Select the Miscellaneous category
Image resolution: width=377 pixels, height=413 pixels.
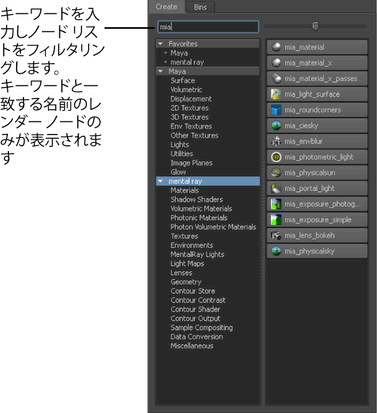192,346
